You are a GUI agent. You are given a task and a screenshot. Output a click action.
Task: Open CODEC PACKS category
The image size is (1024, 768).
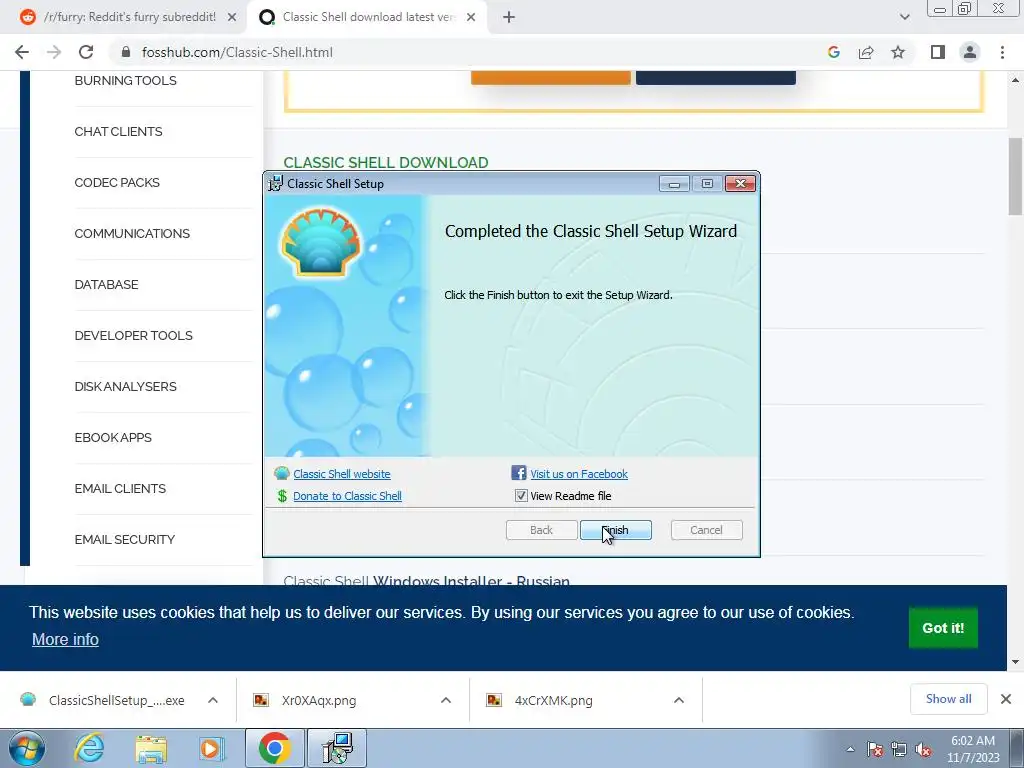coord(117,182)
